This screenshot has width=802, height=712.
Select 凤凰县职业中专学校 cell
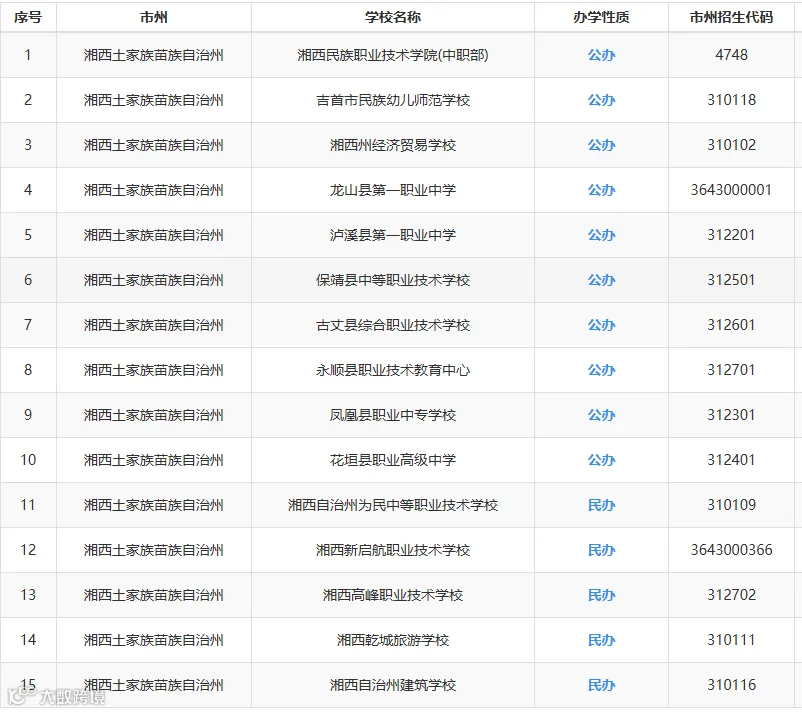393,415
